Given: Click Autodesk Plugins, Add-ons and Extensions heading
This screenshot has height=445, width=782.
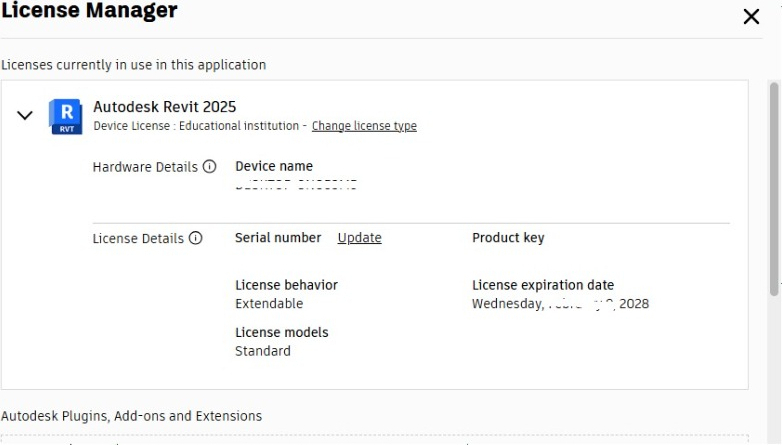Looking at the screenshot, I should 132,416.
